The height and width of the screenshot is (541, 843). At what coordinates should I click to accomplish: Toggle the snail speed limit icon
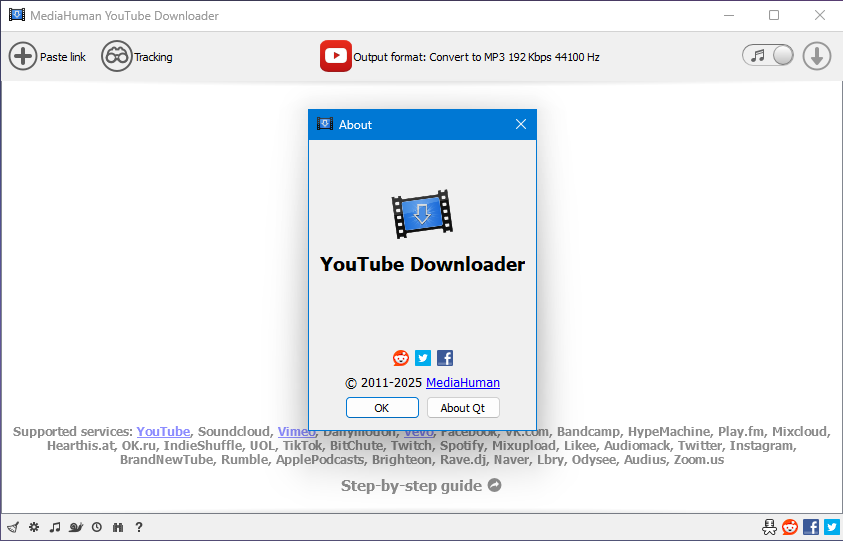(76, 527)
